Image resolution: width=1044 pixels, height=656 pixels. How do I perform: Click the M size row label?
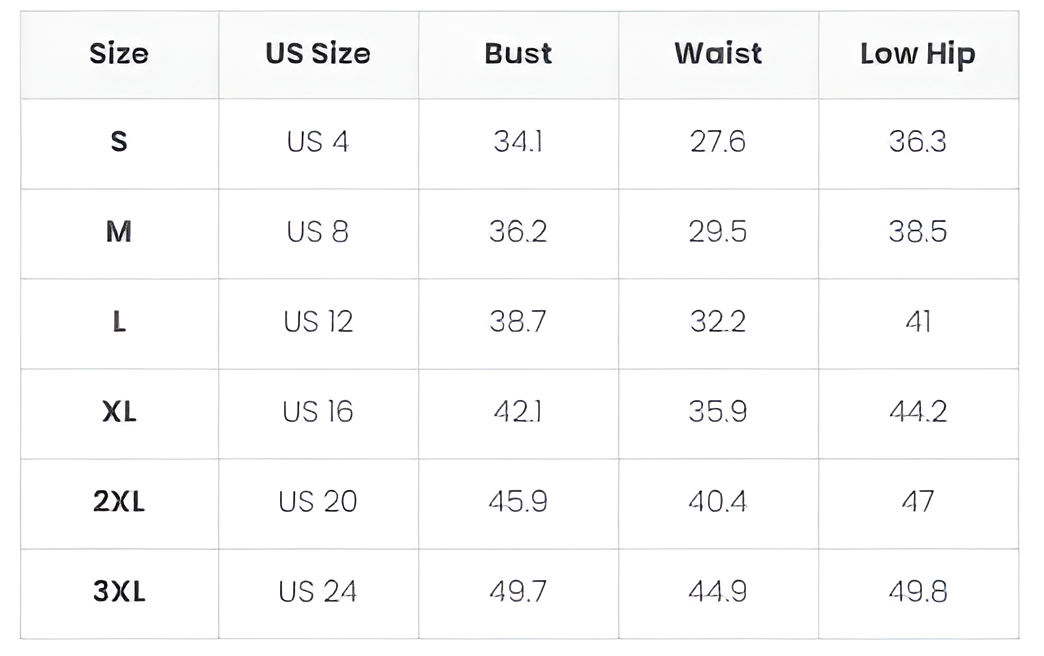pos(119,232)
